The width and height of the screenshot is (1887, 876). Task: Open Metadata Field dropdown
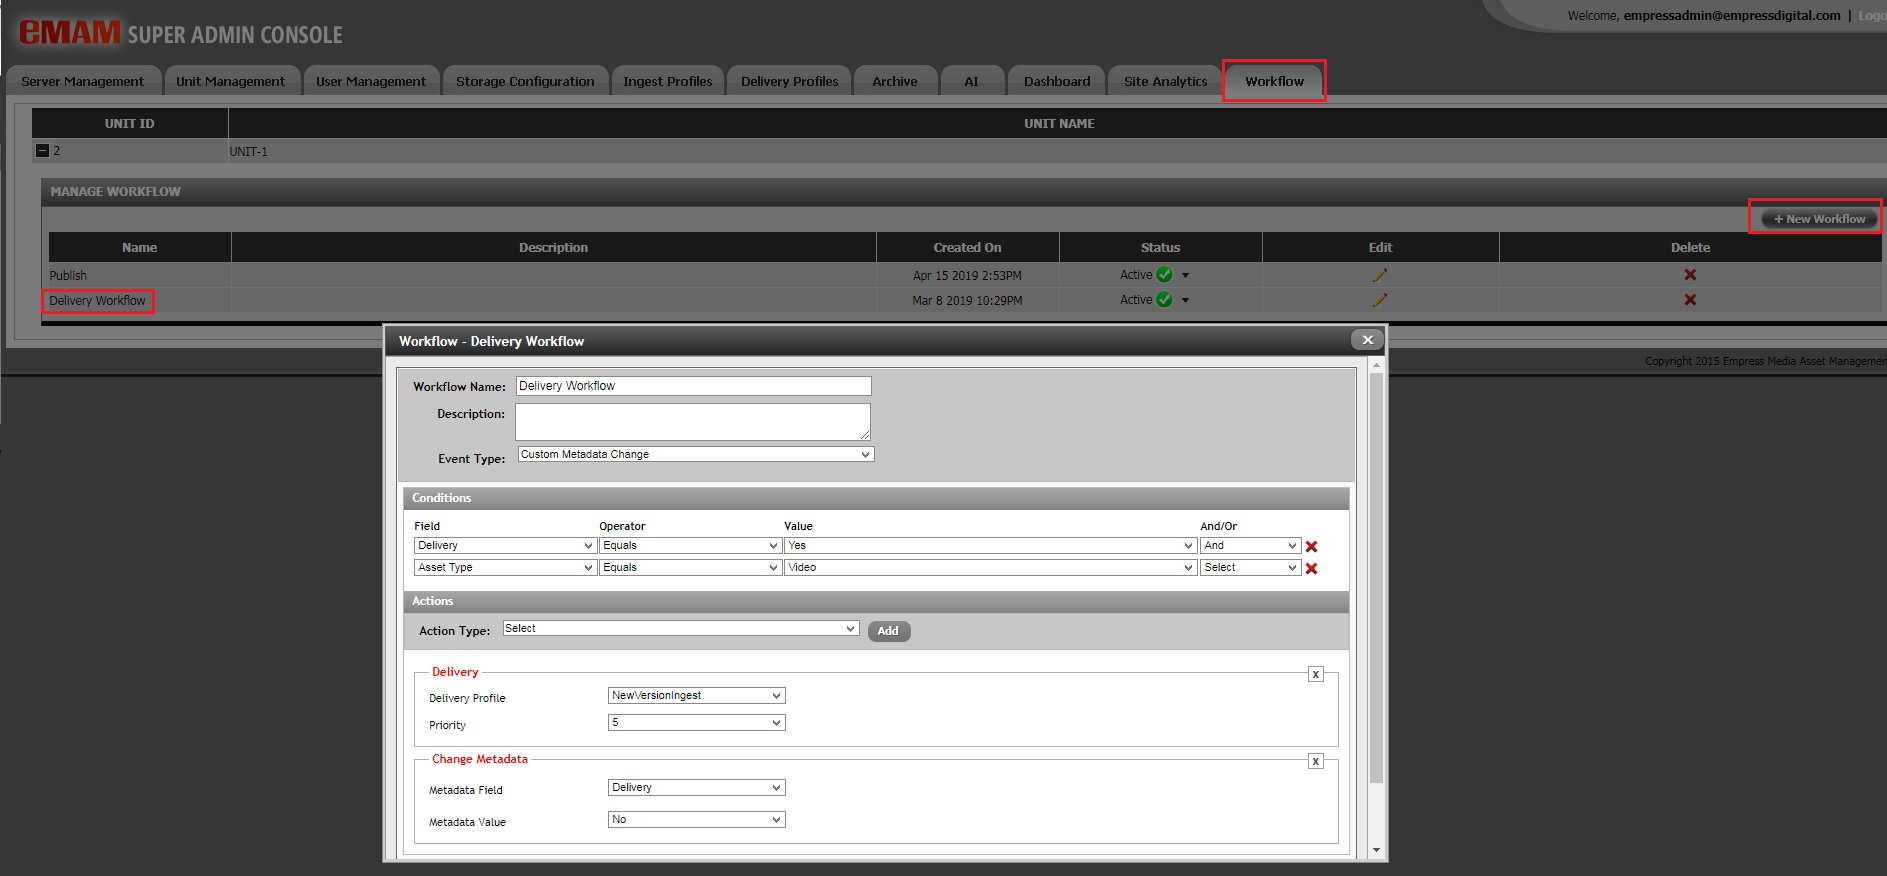coord(697,787)
